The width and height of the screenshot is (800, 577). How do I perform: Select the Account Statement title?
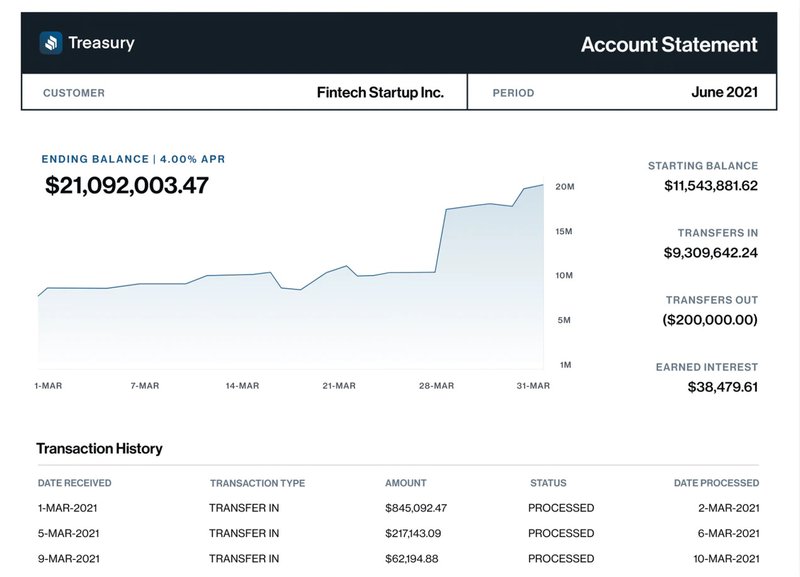[x=669, y=44]
